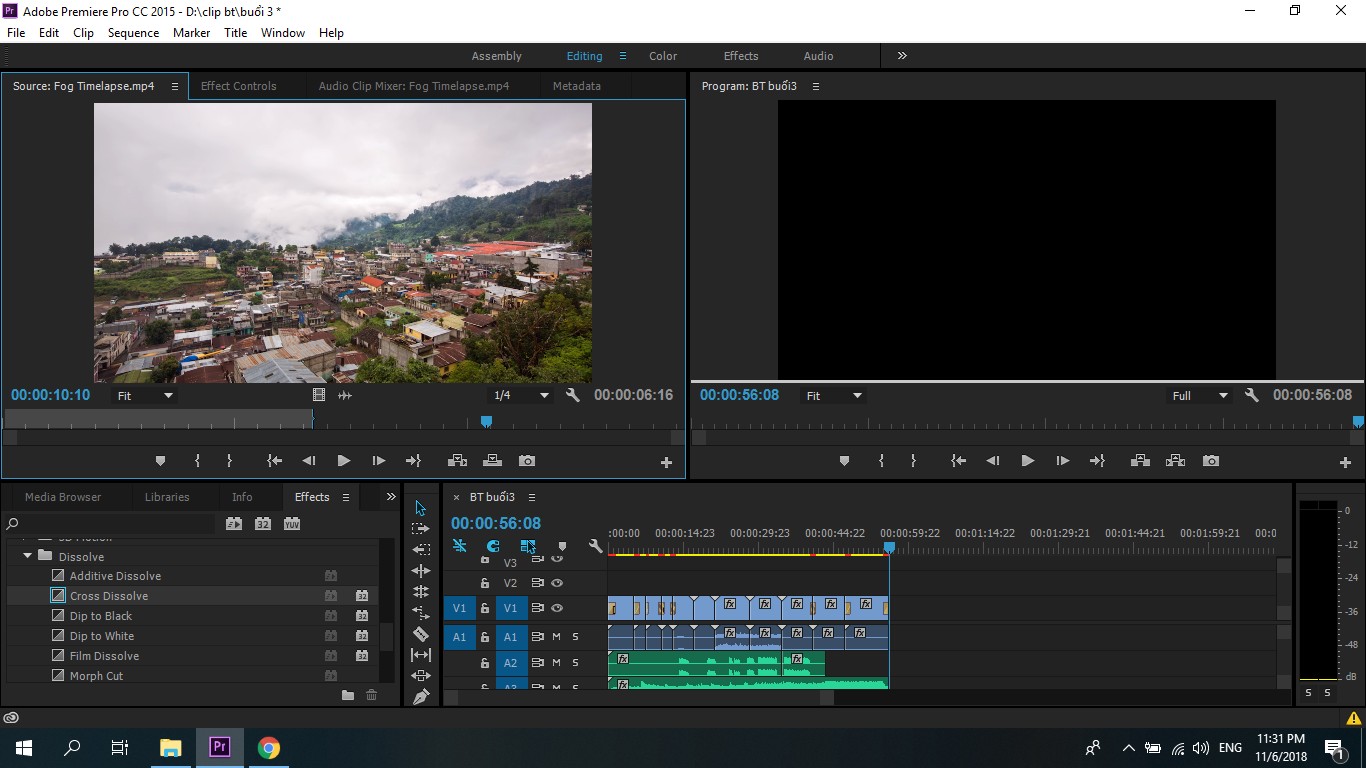Click Export Frame camera in Source monitor
Screen dimensions: 1366x768
[527, 461]
